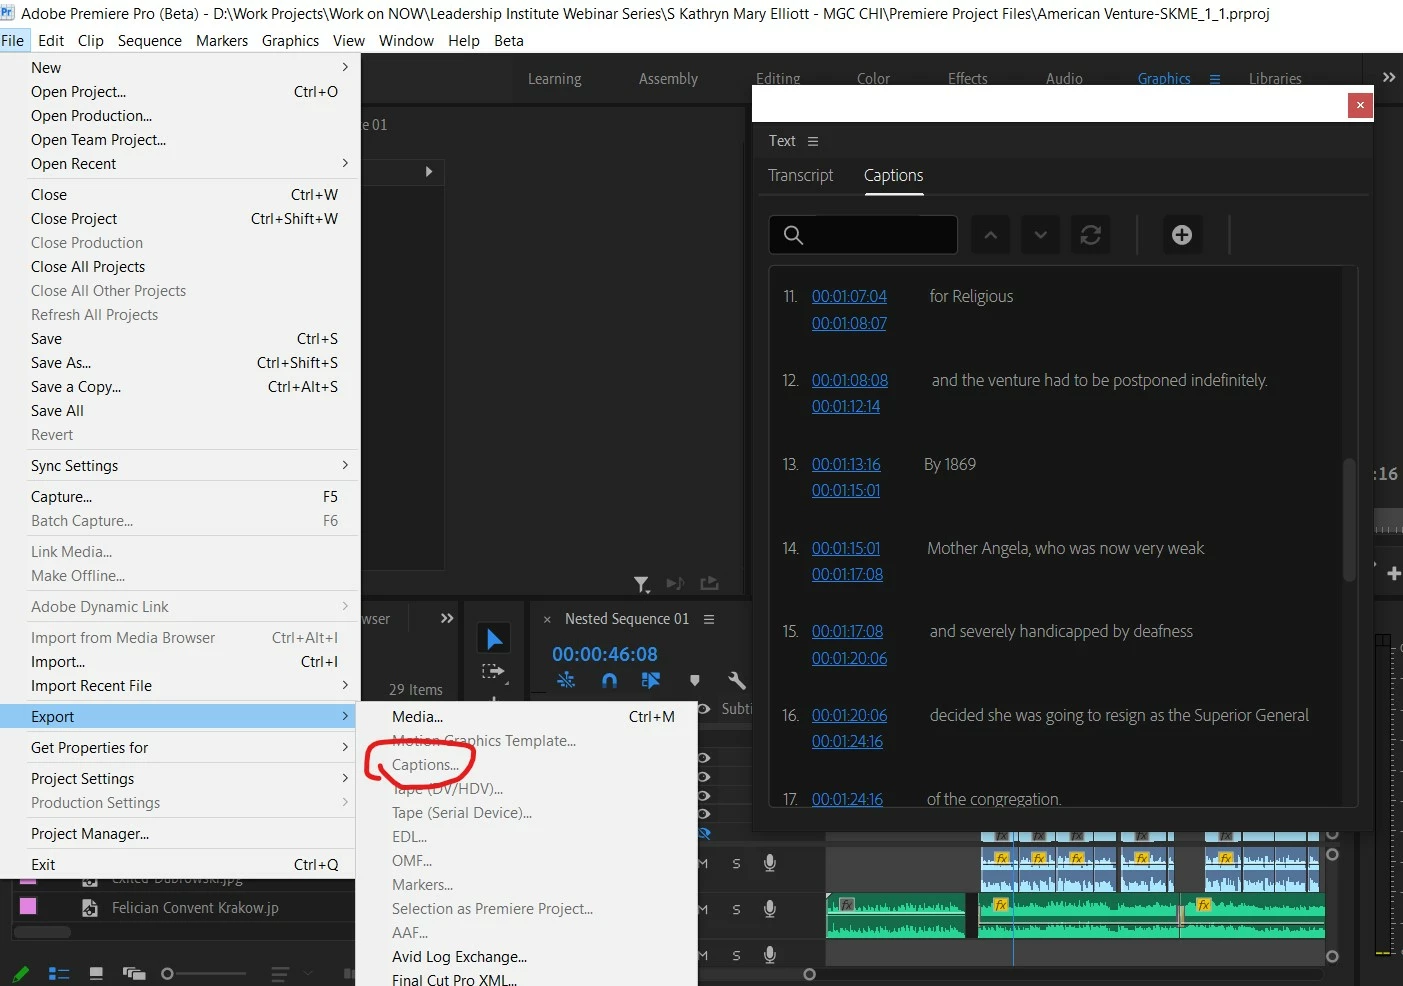This screenshot has width=1403, height=986.
Task: Click the funnel filter icon above the timeline
Action: 641,584
